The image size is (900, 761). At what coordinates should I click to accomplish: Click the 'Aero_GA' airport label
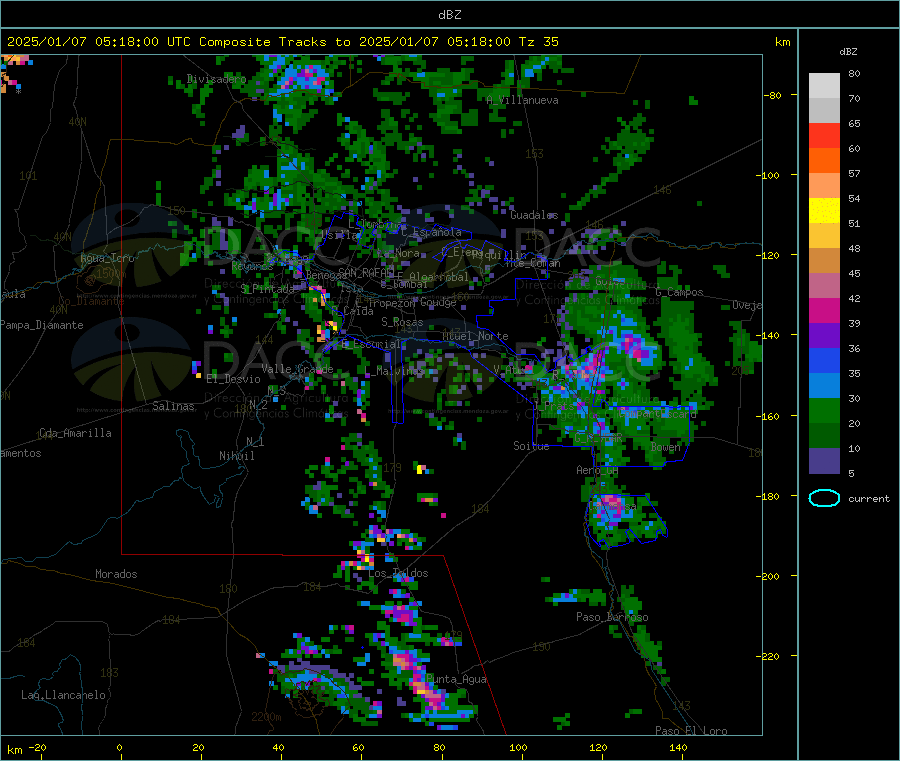(597, 471)
